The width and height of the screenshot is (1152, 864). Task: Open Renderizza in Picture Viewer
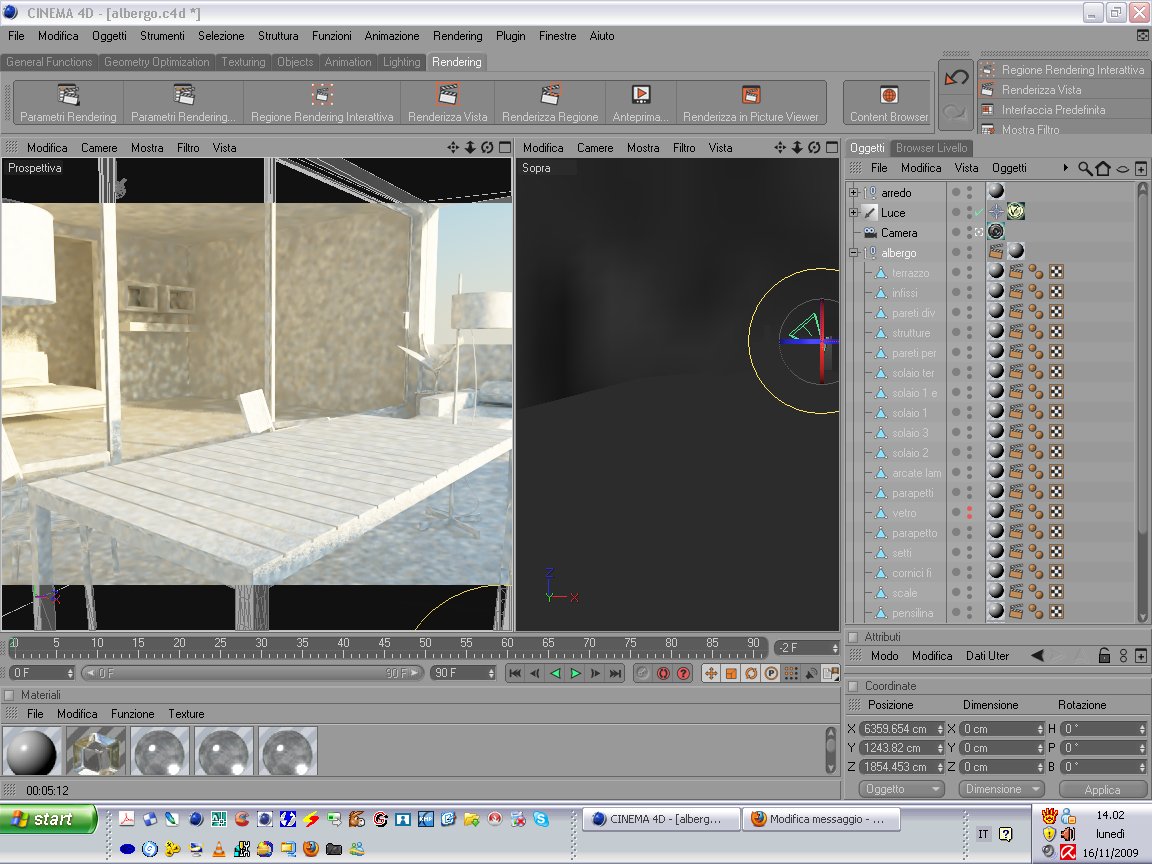coord(751,95)
